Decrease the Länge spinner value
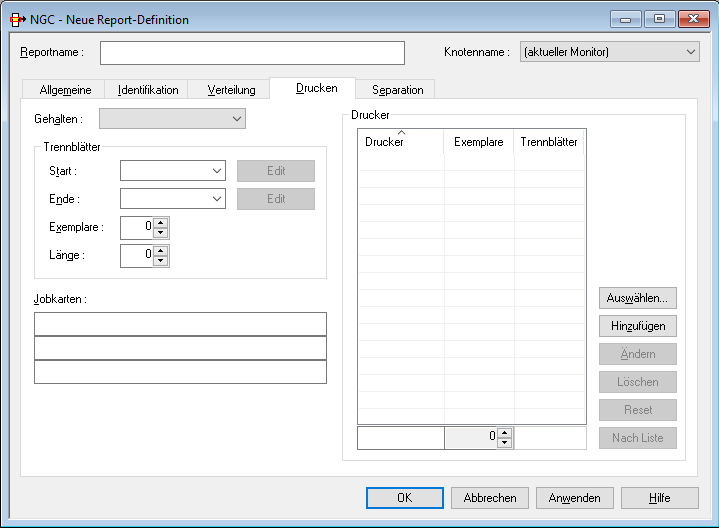This screenshot has width=719, height=528. point(161,262)
